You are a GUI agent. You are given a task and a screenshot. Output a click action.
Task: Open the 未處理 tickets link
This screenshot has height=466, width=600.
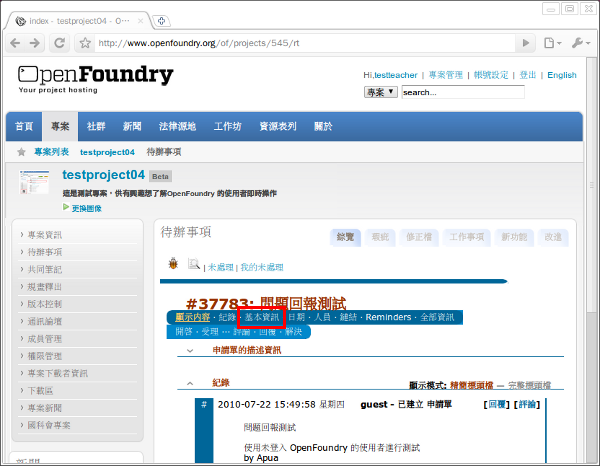click(220, 267)
